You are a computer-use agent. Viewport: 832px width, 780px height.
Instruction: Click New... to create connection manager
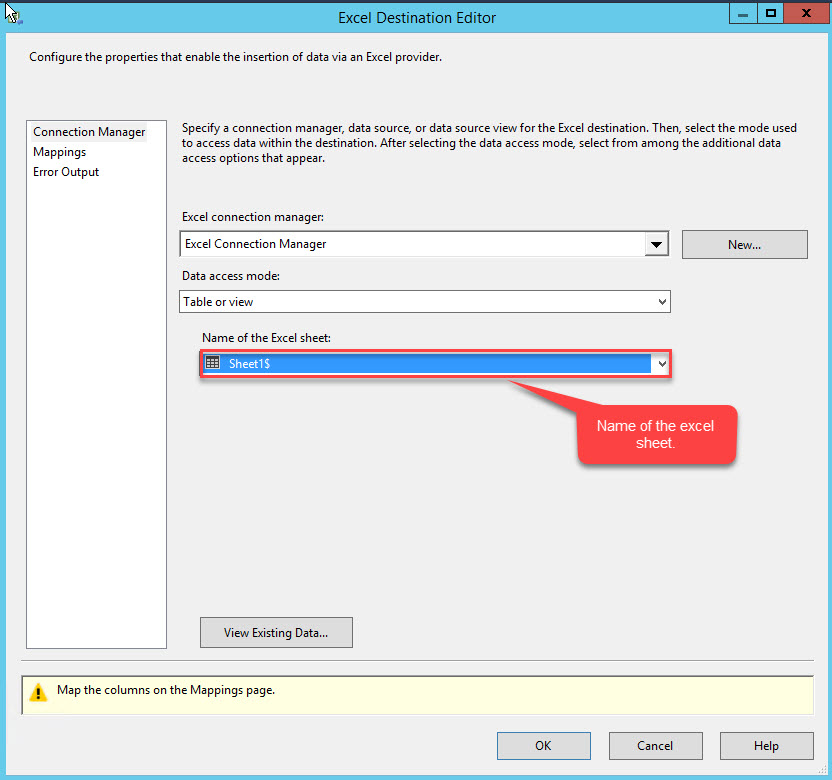tap(744, 245)
